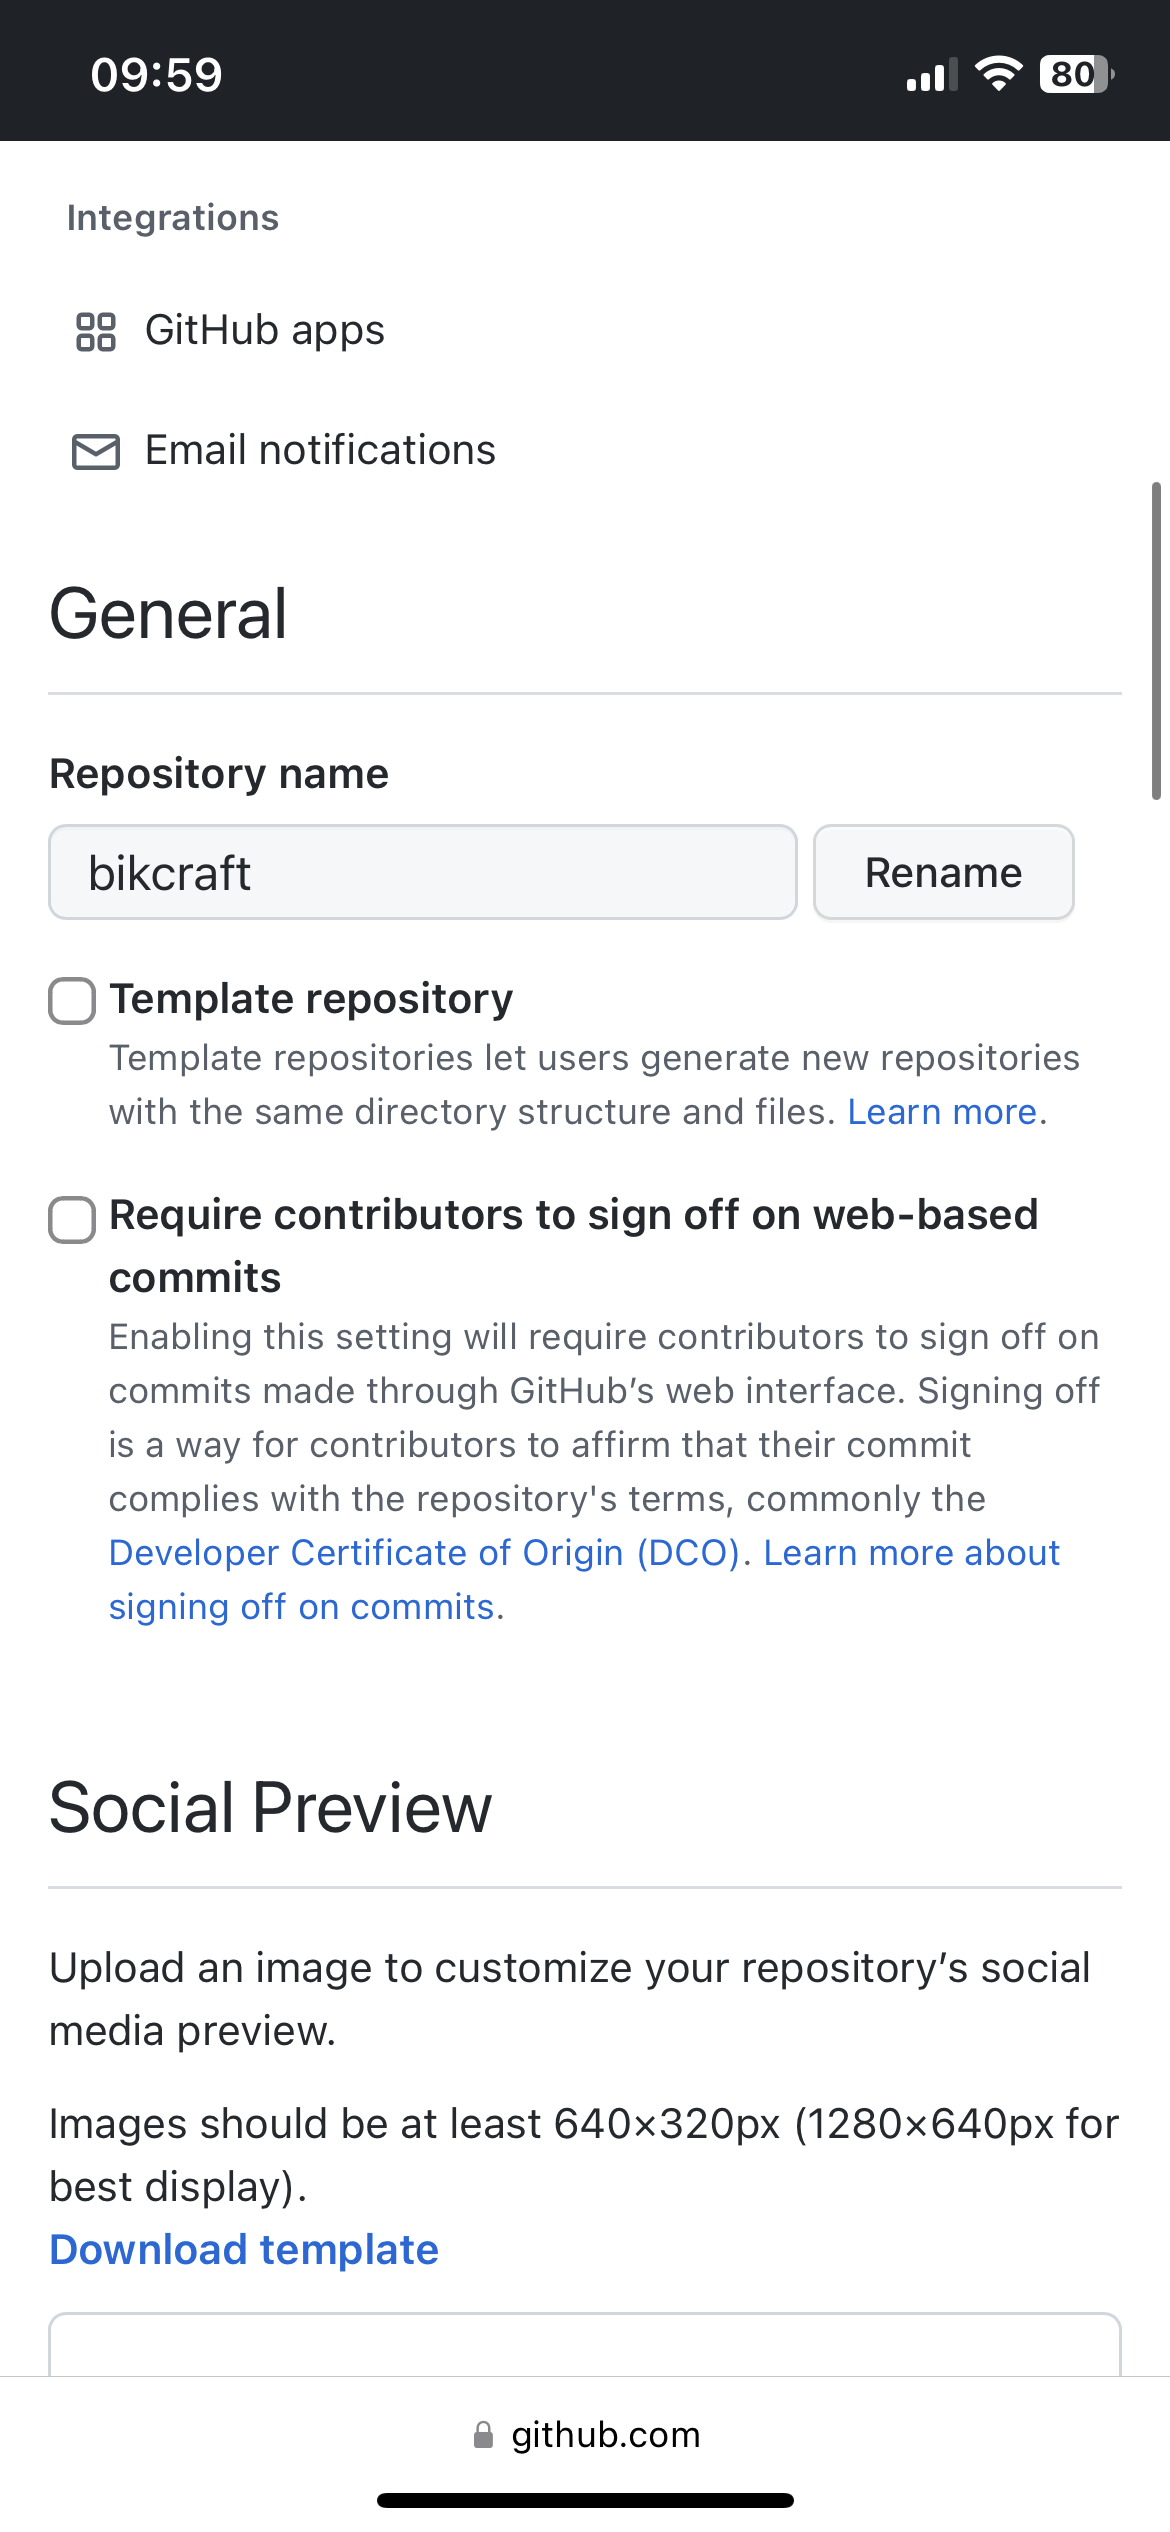Click the email notifications envelope icon

pyautogui.click(x=94, y=450)
